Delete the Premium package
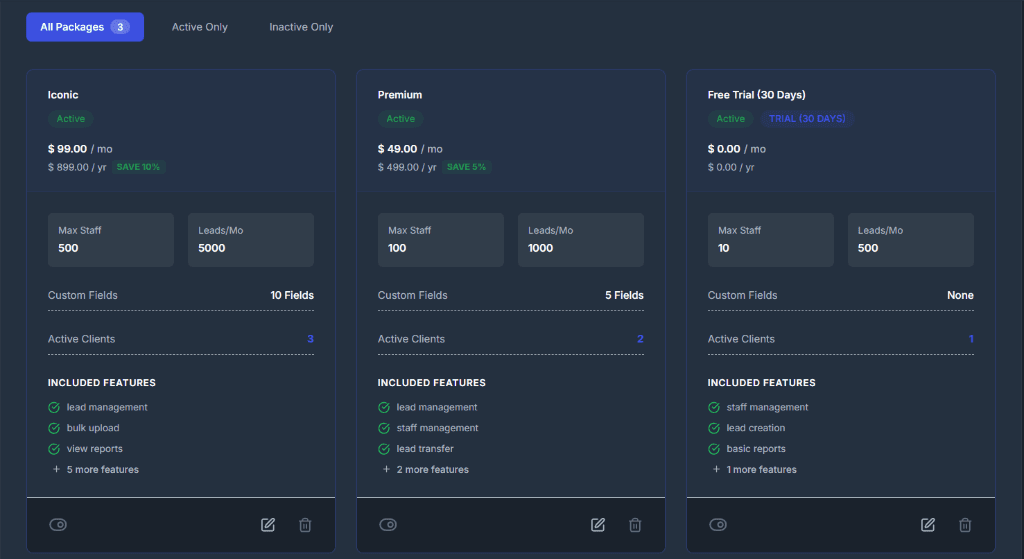1024x559 pixels. tap(635, 524)
